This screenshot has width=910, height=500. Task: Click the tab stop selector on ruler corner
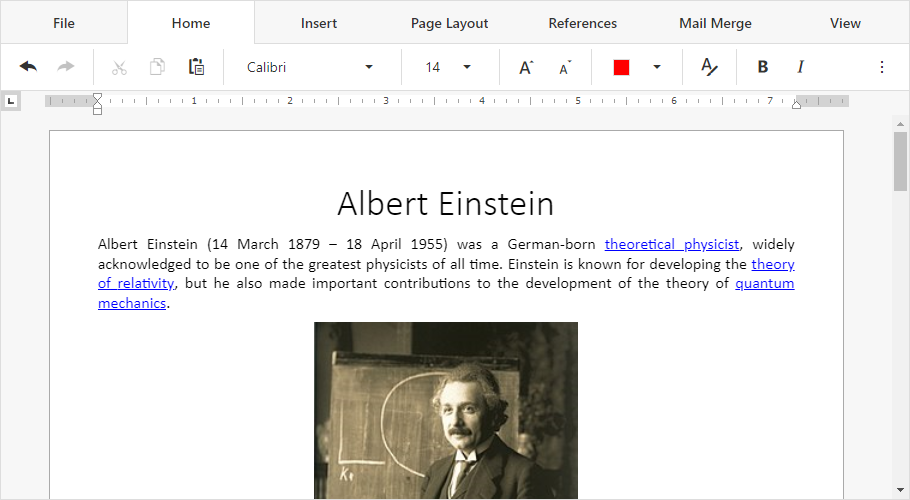(10, 100)
